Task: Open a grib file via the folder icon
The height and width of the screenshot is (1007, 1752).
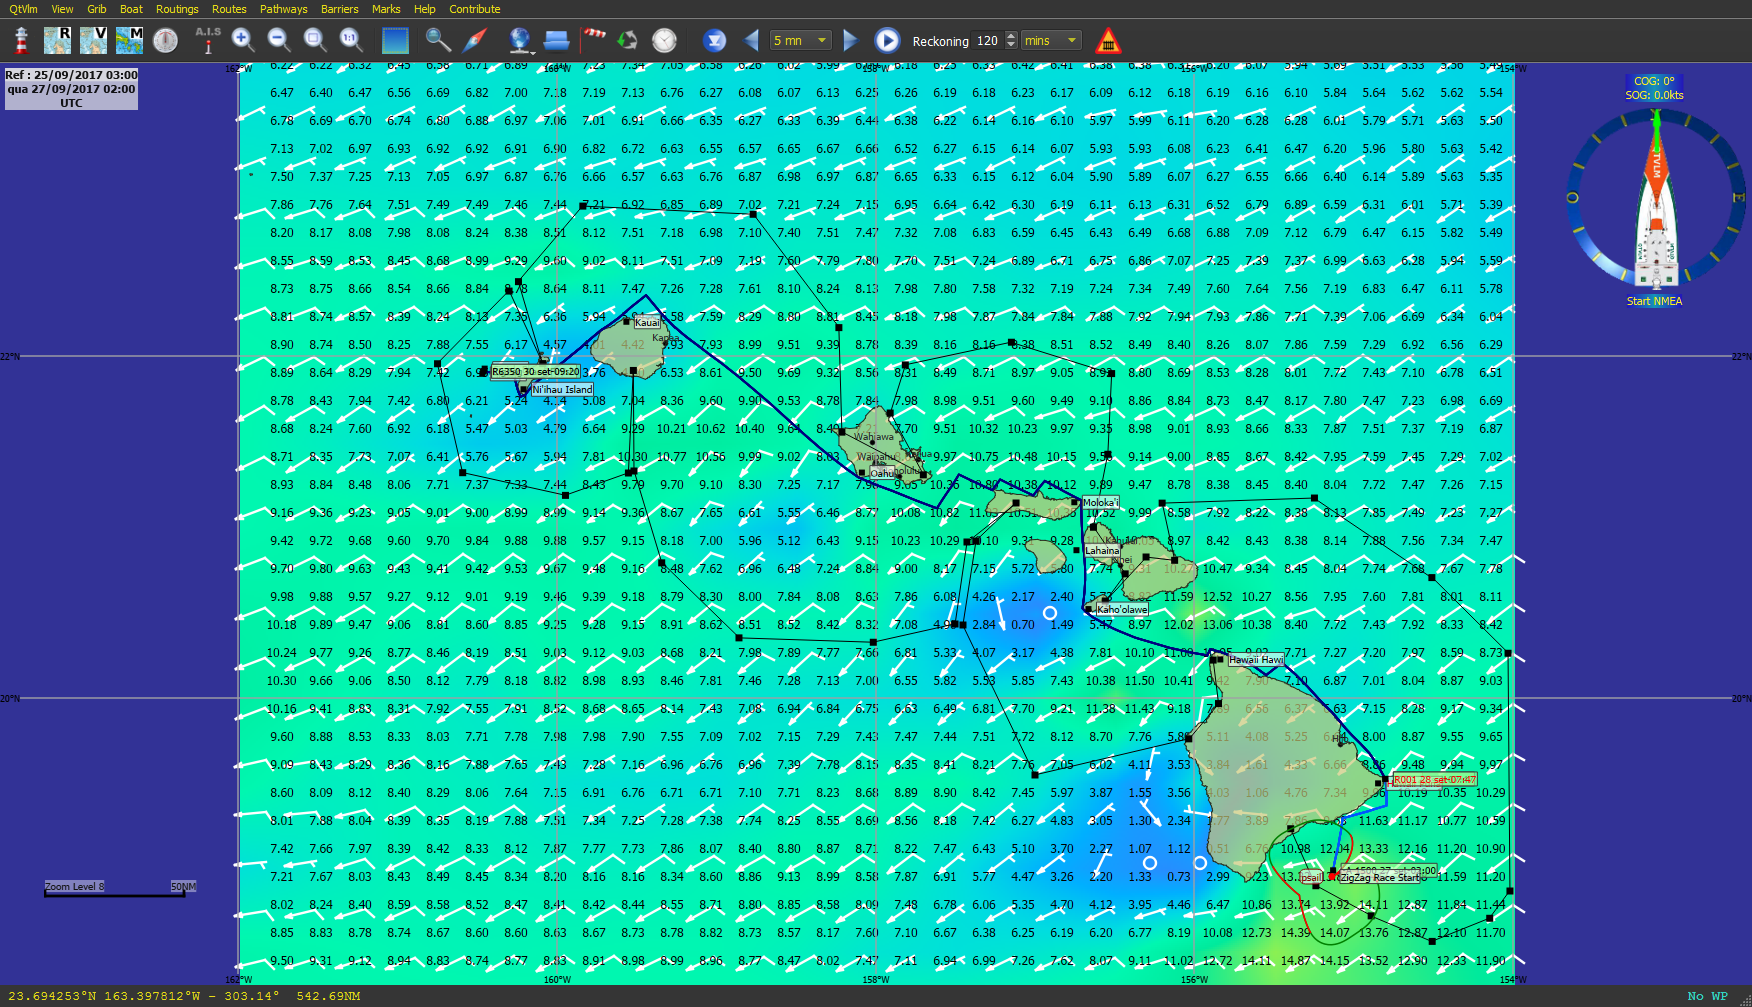Action: click(557, 40)
